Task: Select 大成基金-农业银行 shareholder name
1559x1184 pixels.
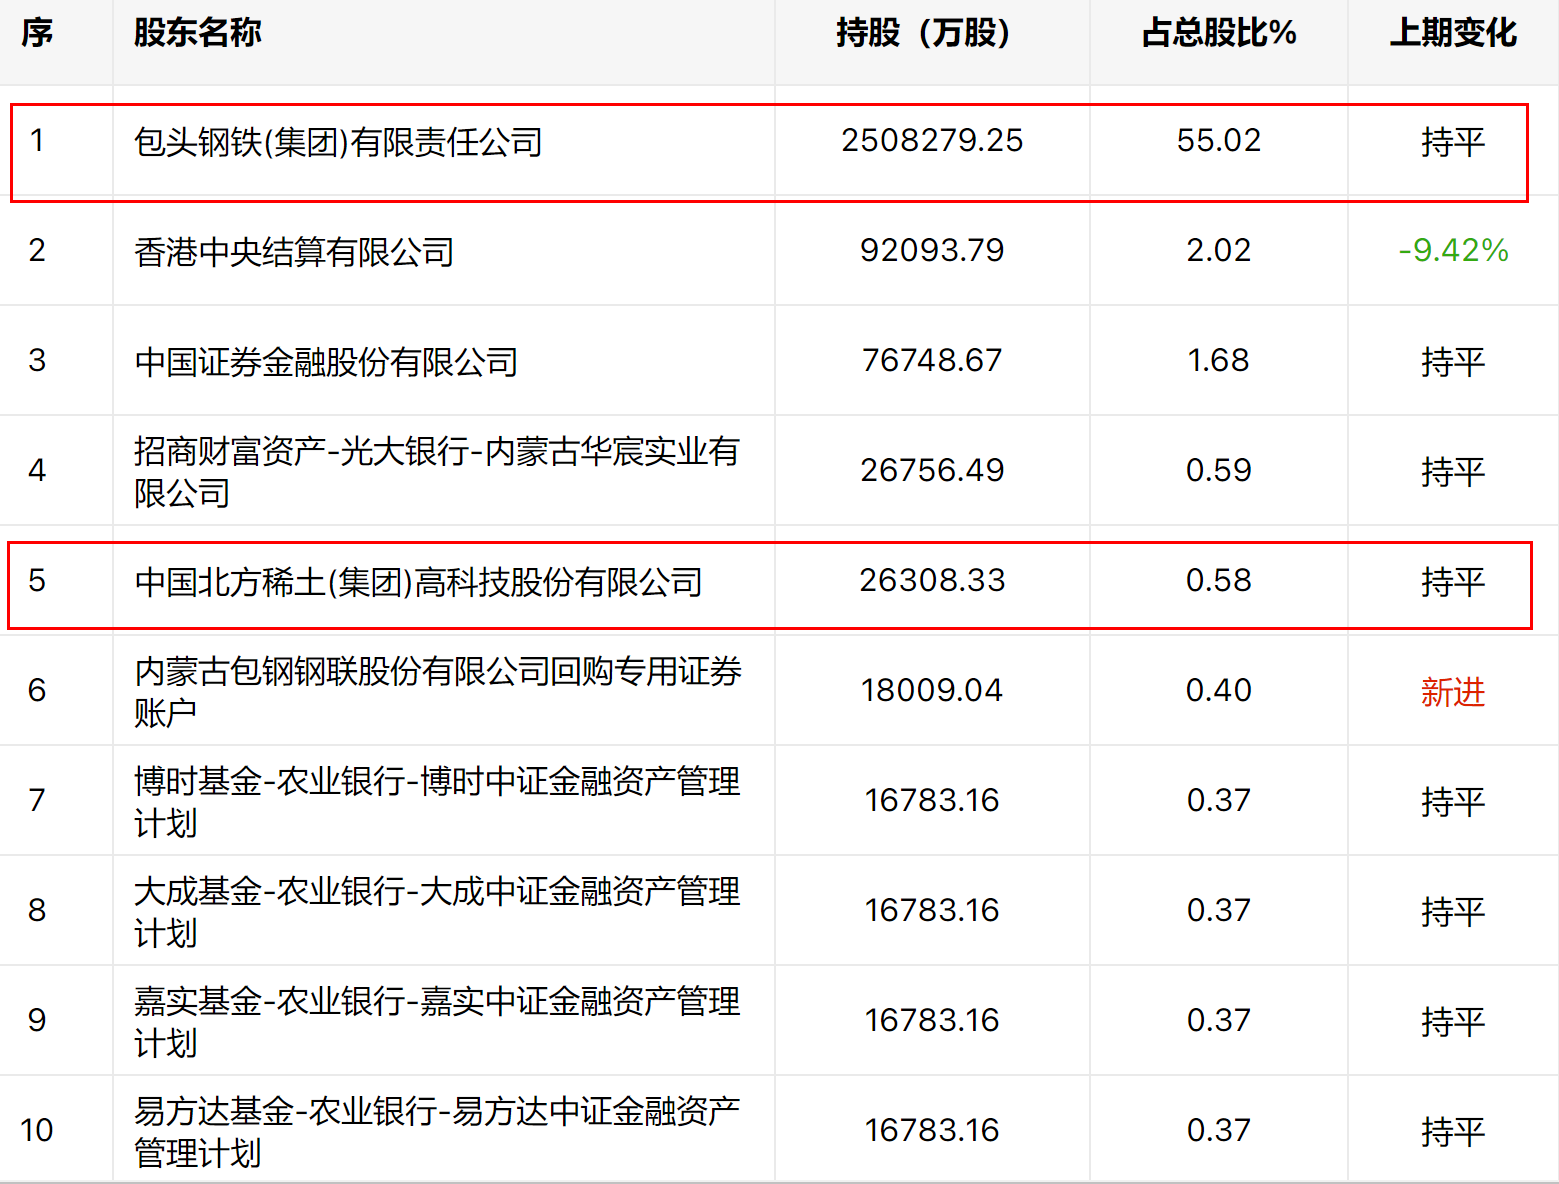Action: (437, 911)
